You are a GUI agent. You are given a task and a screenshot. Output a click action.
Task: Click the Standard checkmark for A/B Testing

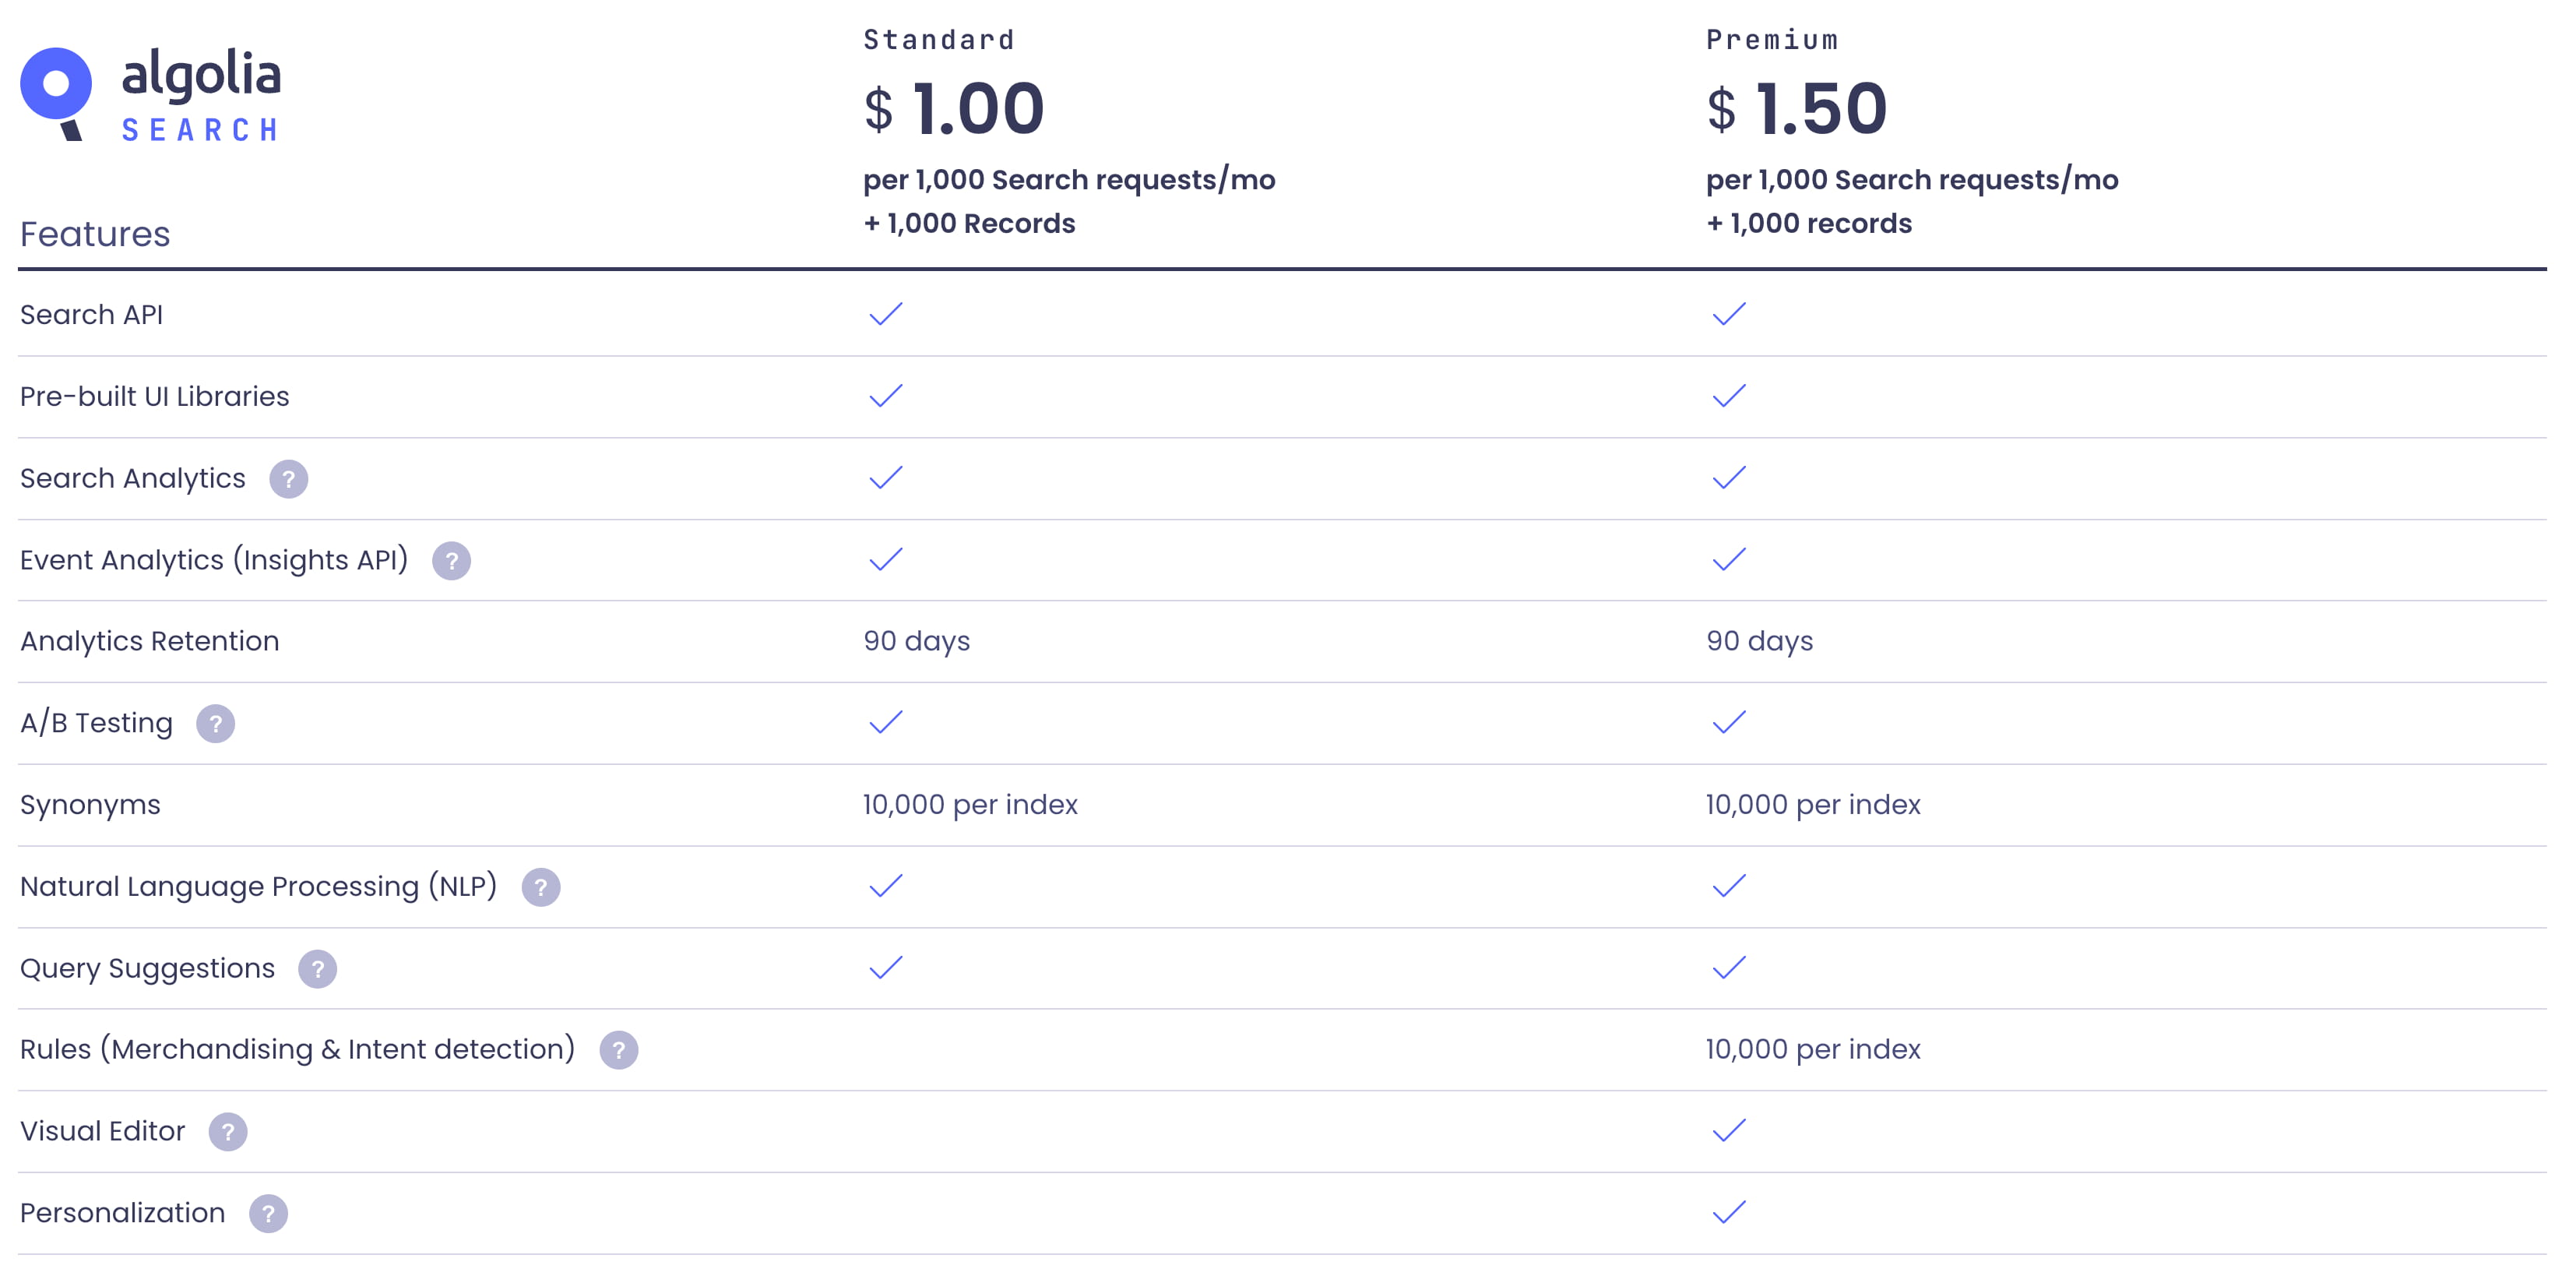(x=885, y=722)
